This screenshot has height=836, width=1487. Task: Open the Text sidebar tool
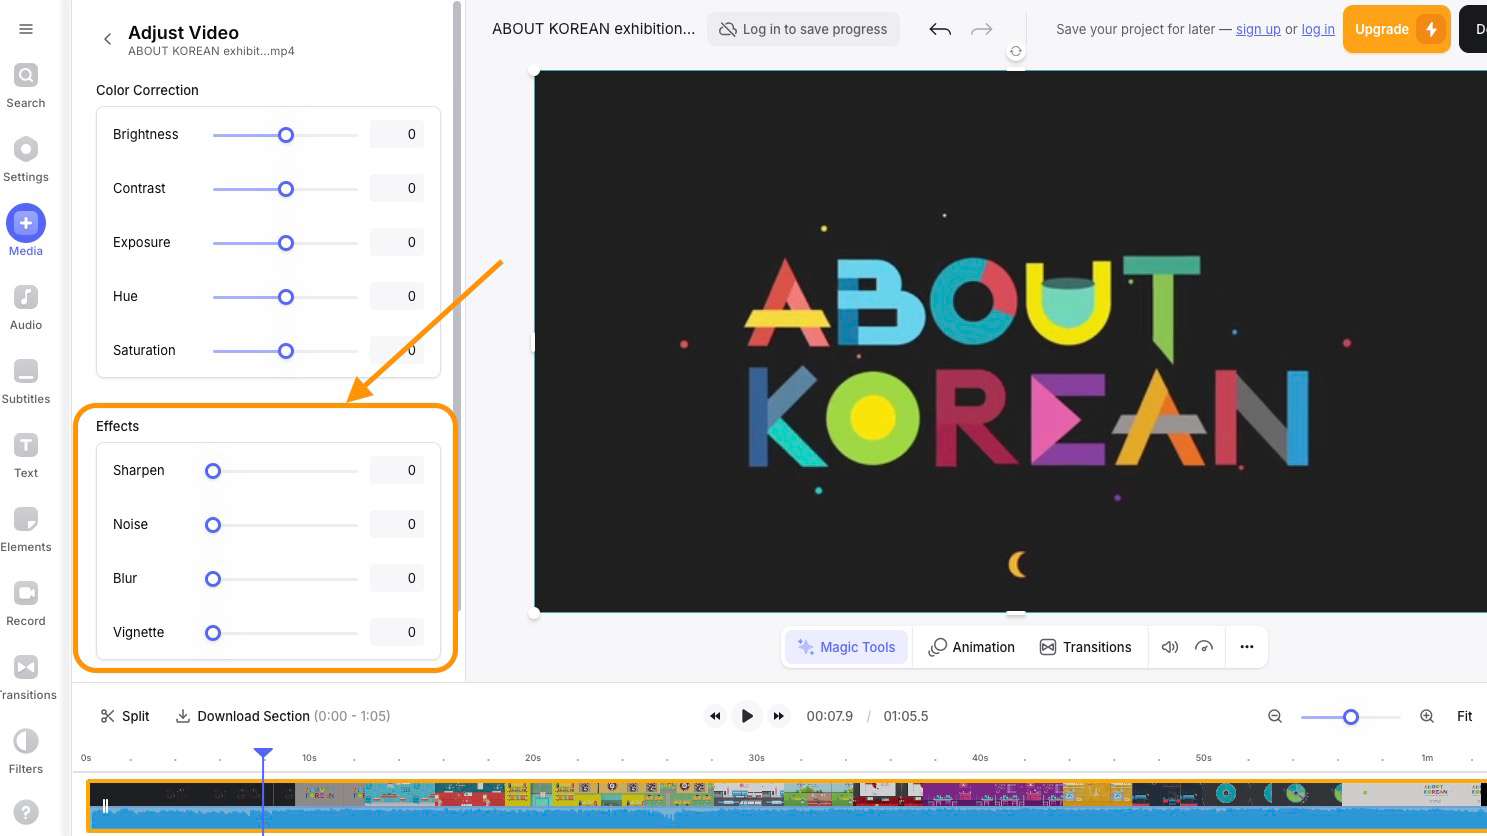pos(26,456)
